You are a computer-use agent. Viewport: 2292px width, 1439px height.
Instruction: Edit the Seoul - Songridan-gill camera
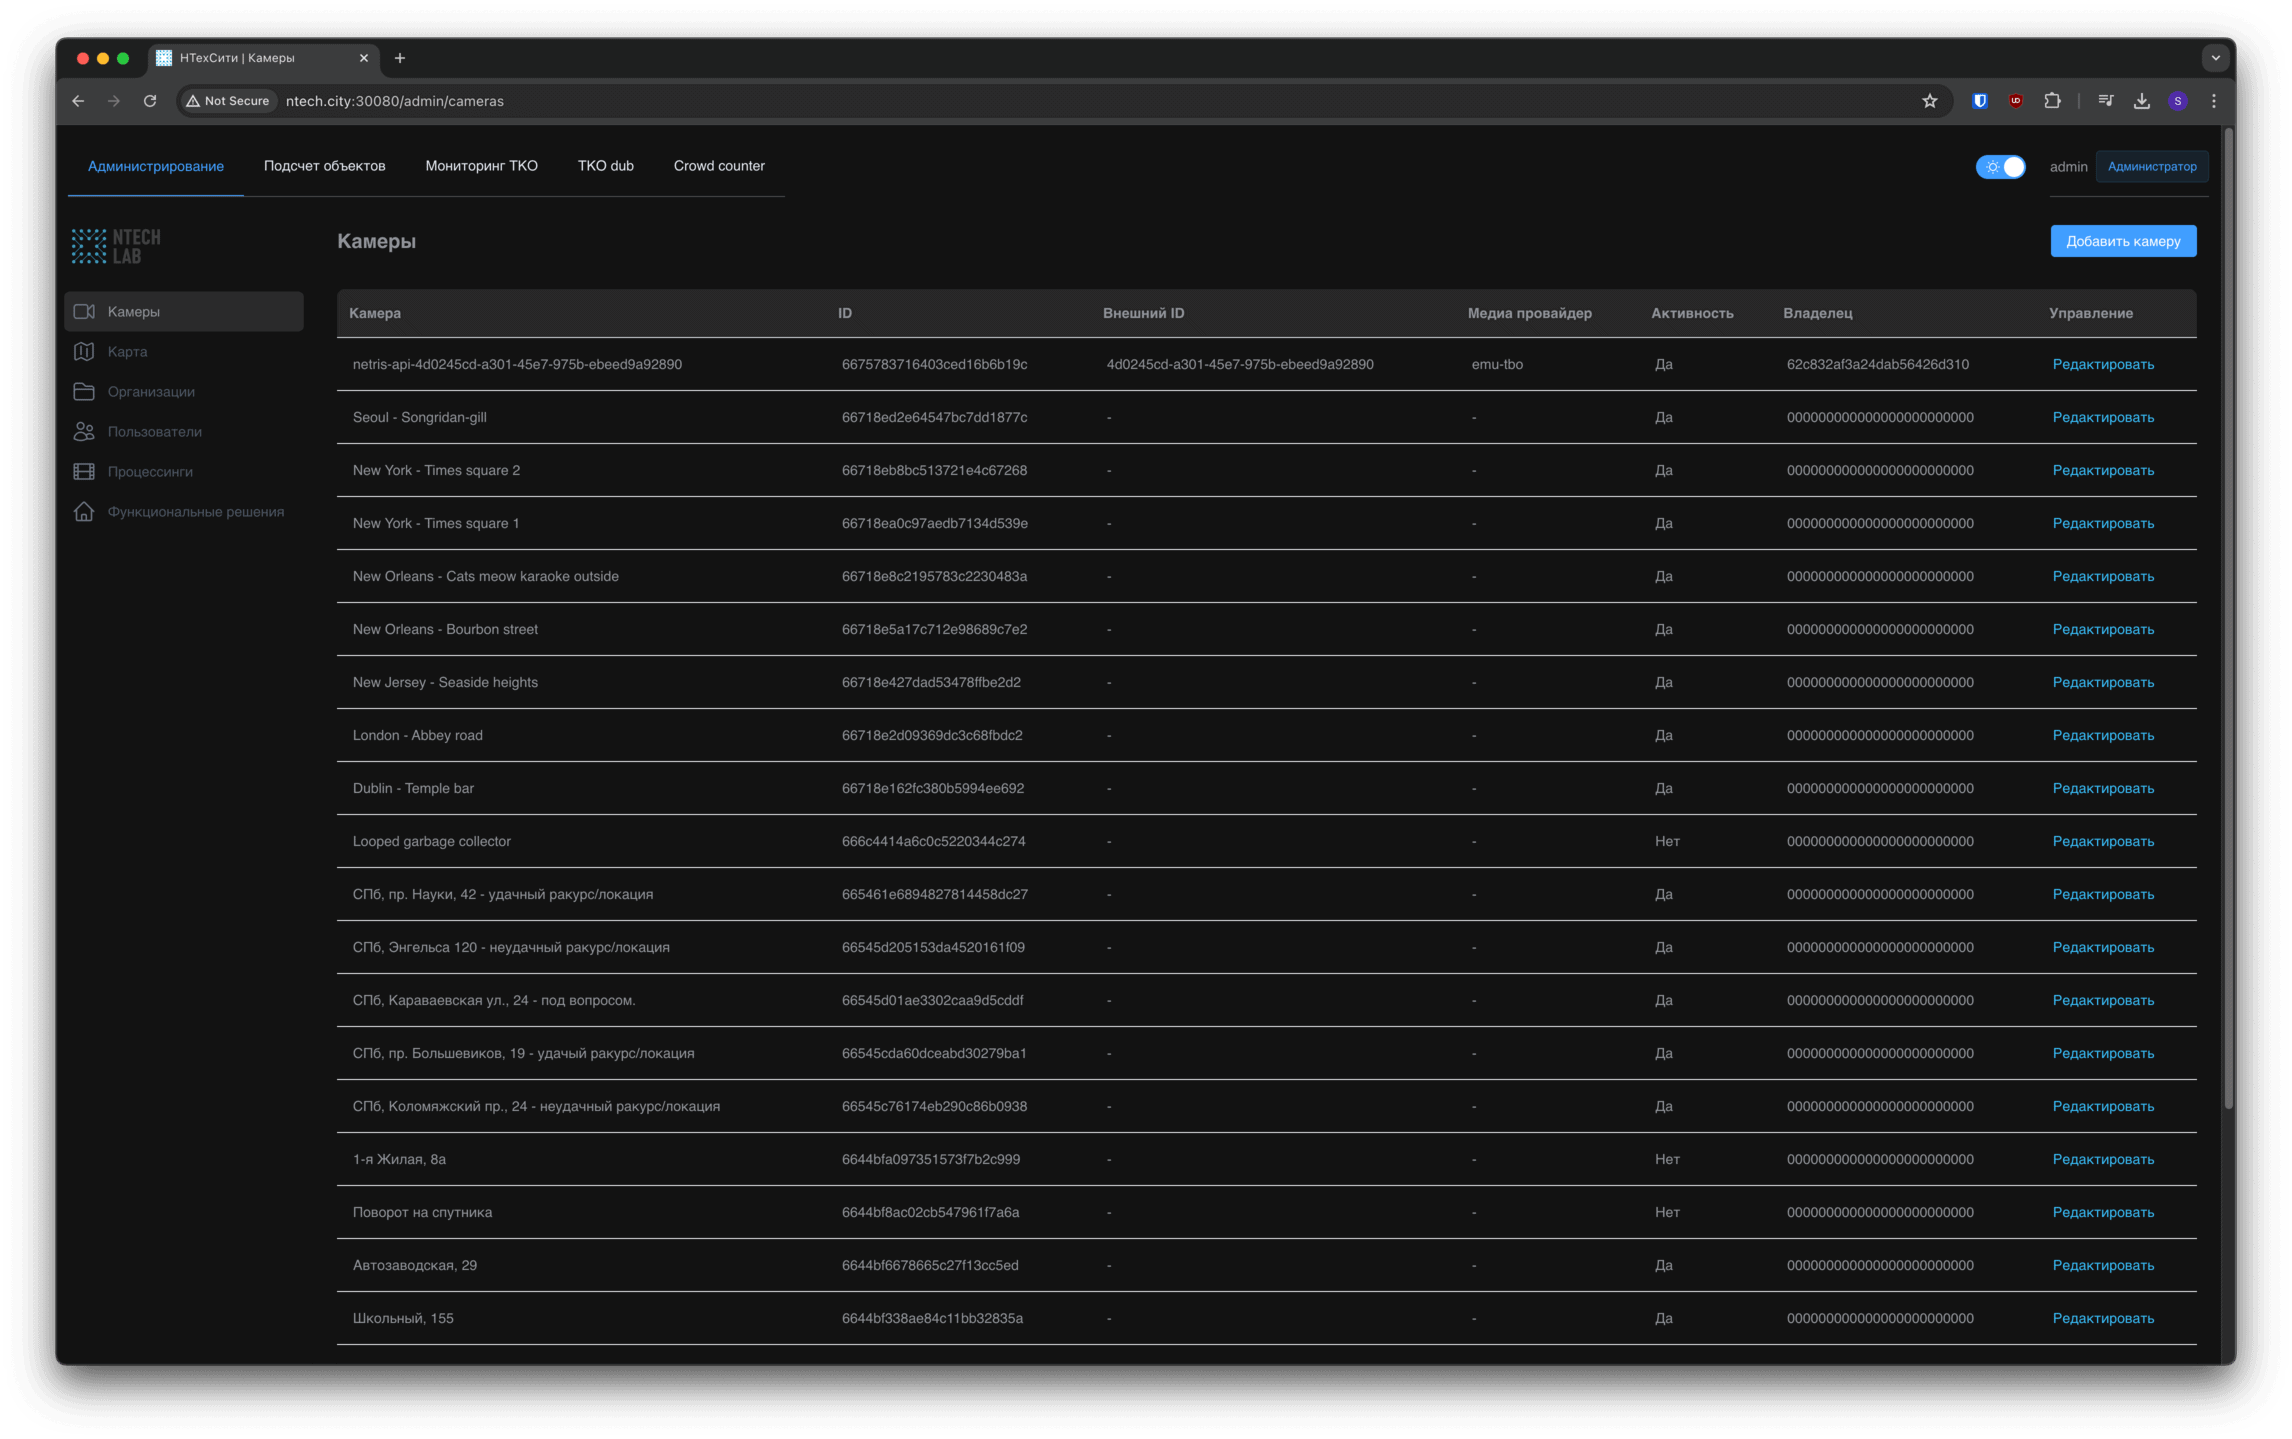coord(2102,418)
